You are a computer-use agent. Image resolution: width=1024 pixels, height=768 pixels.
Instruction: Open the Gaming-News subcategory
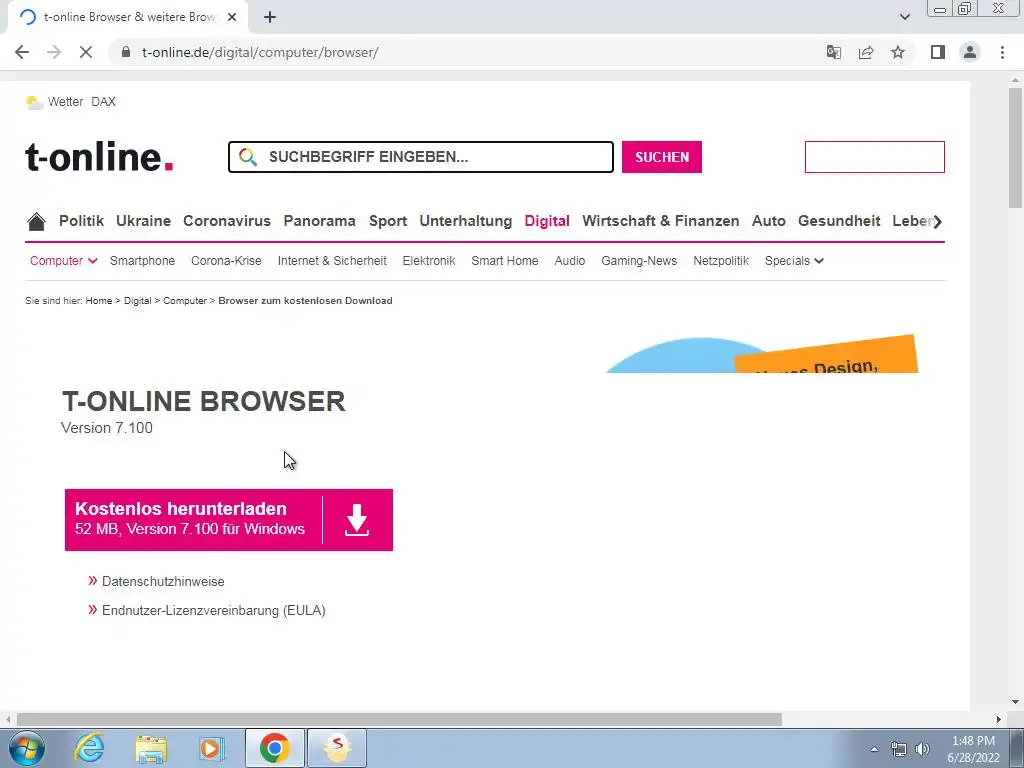639,261
